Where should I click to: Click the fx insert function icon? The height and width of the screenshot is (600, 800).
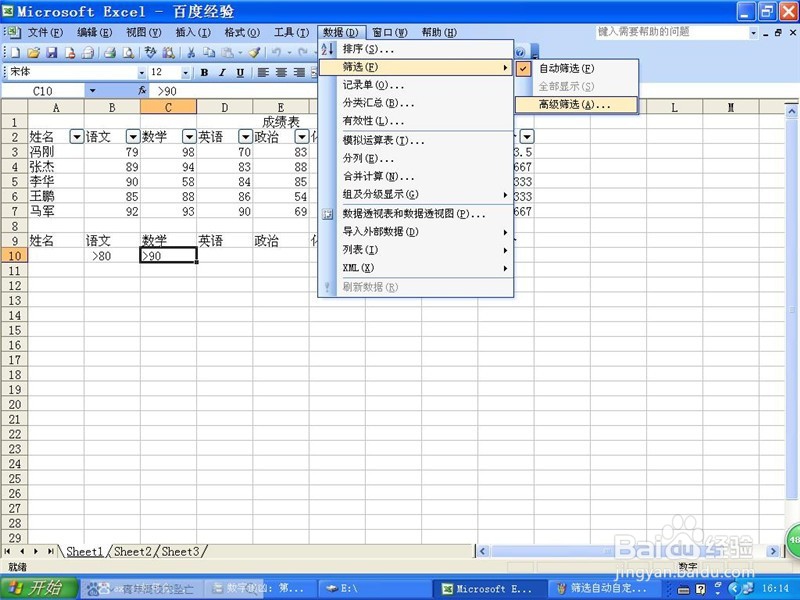(142, 90)
